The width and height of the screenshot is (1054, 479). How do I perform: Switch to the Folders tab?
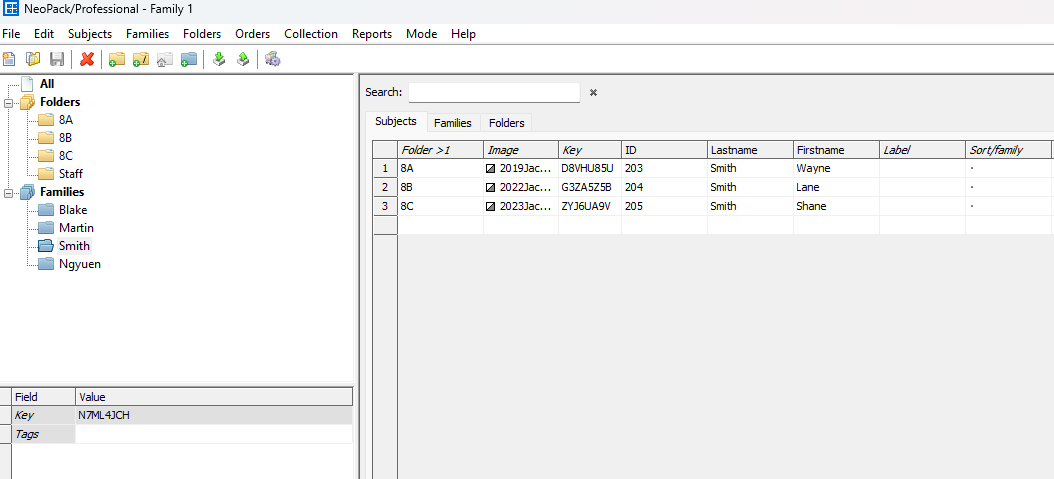(506, 123)
